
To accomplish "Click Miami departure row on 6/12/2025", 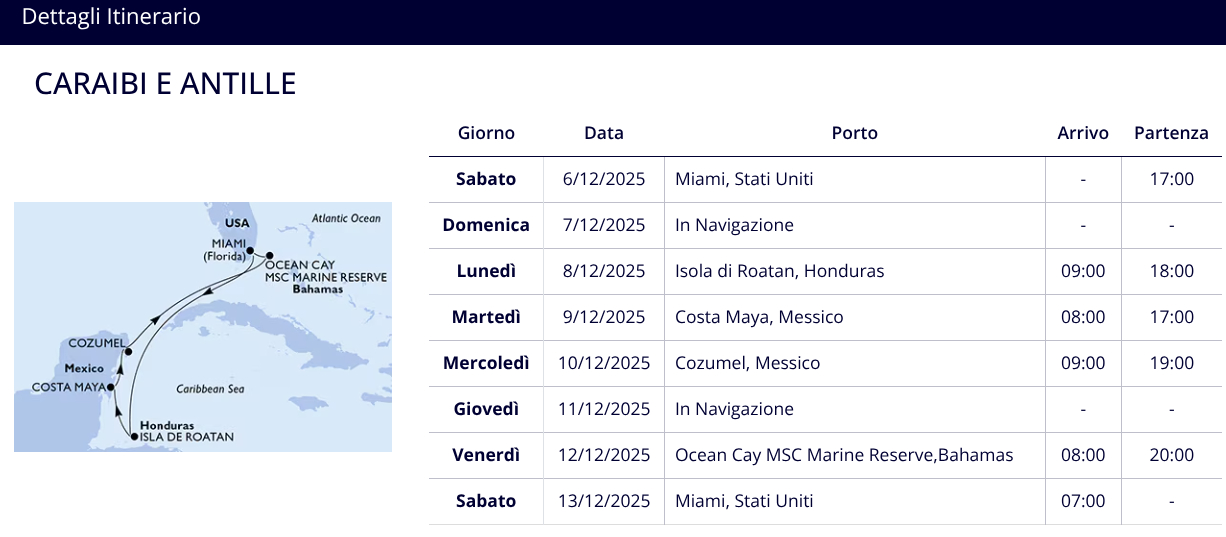I will (x=825, y=179).
